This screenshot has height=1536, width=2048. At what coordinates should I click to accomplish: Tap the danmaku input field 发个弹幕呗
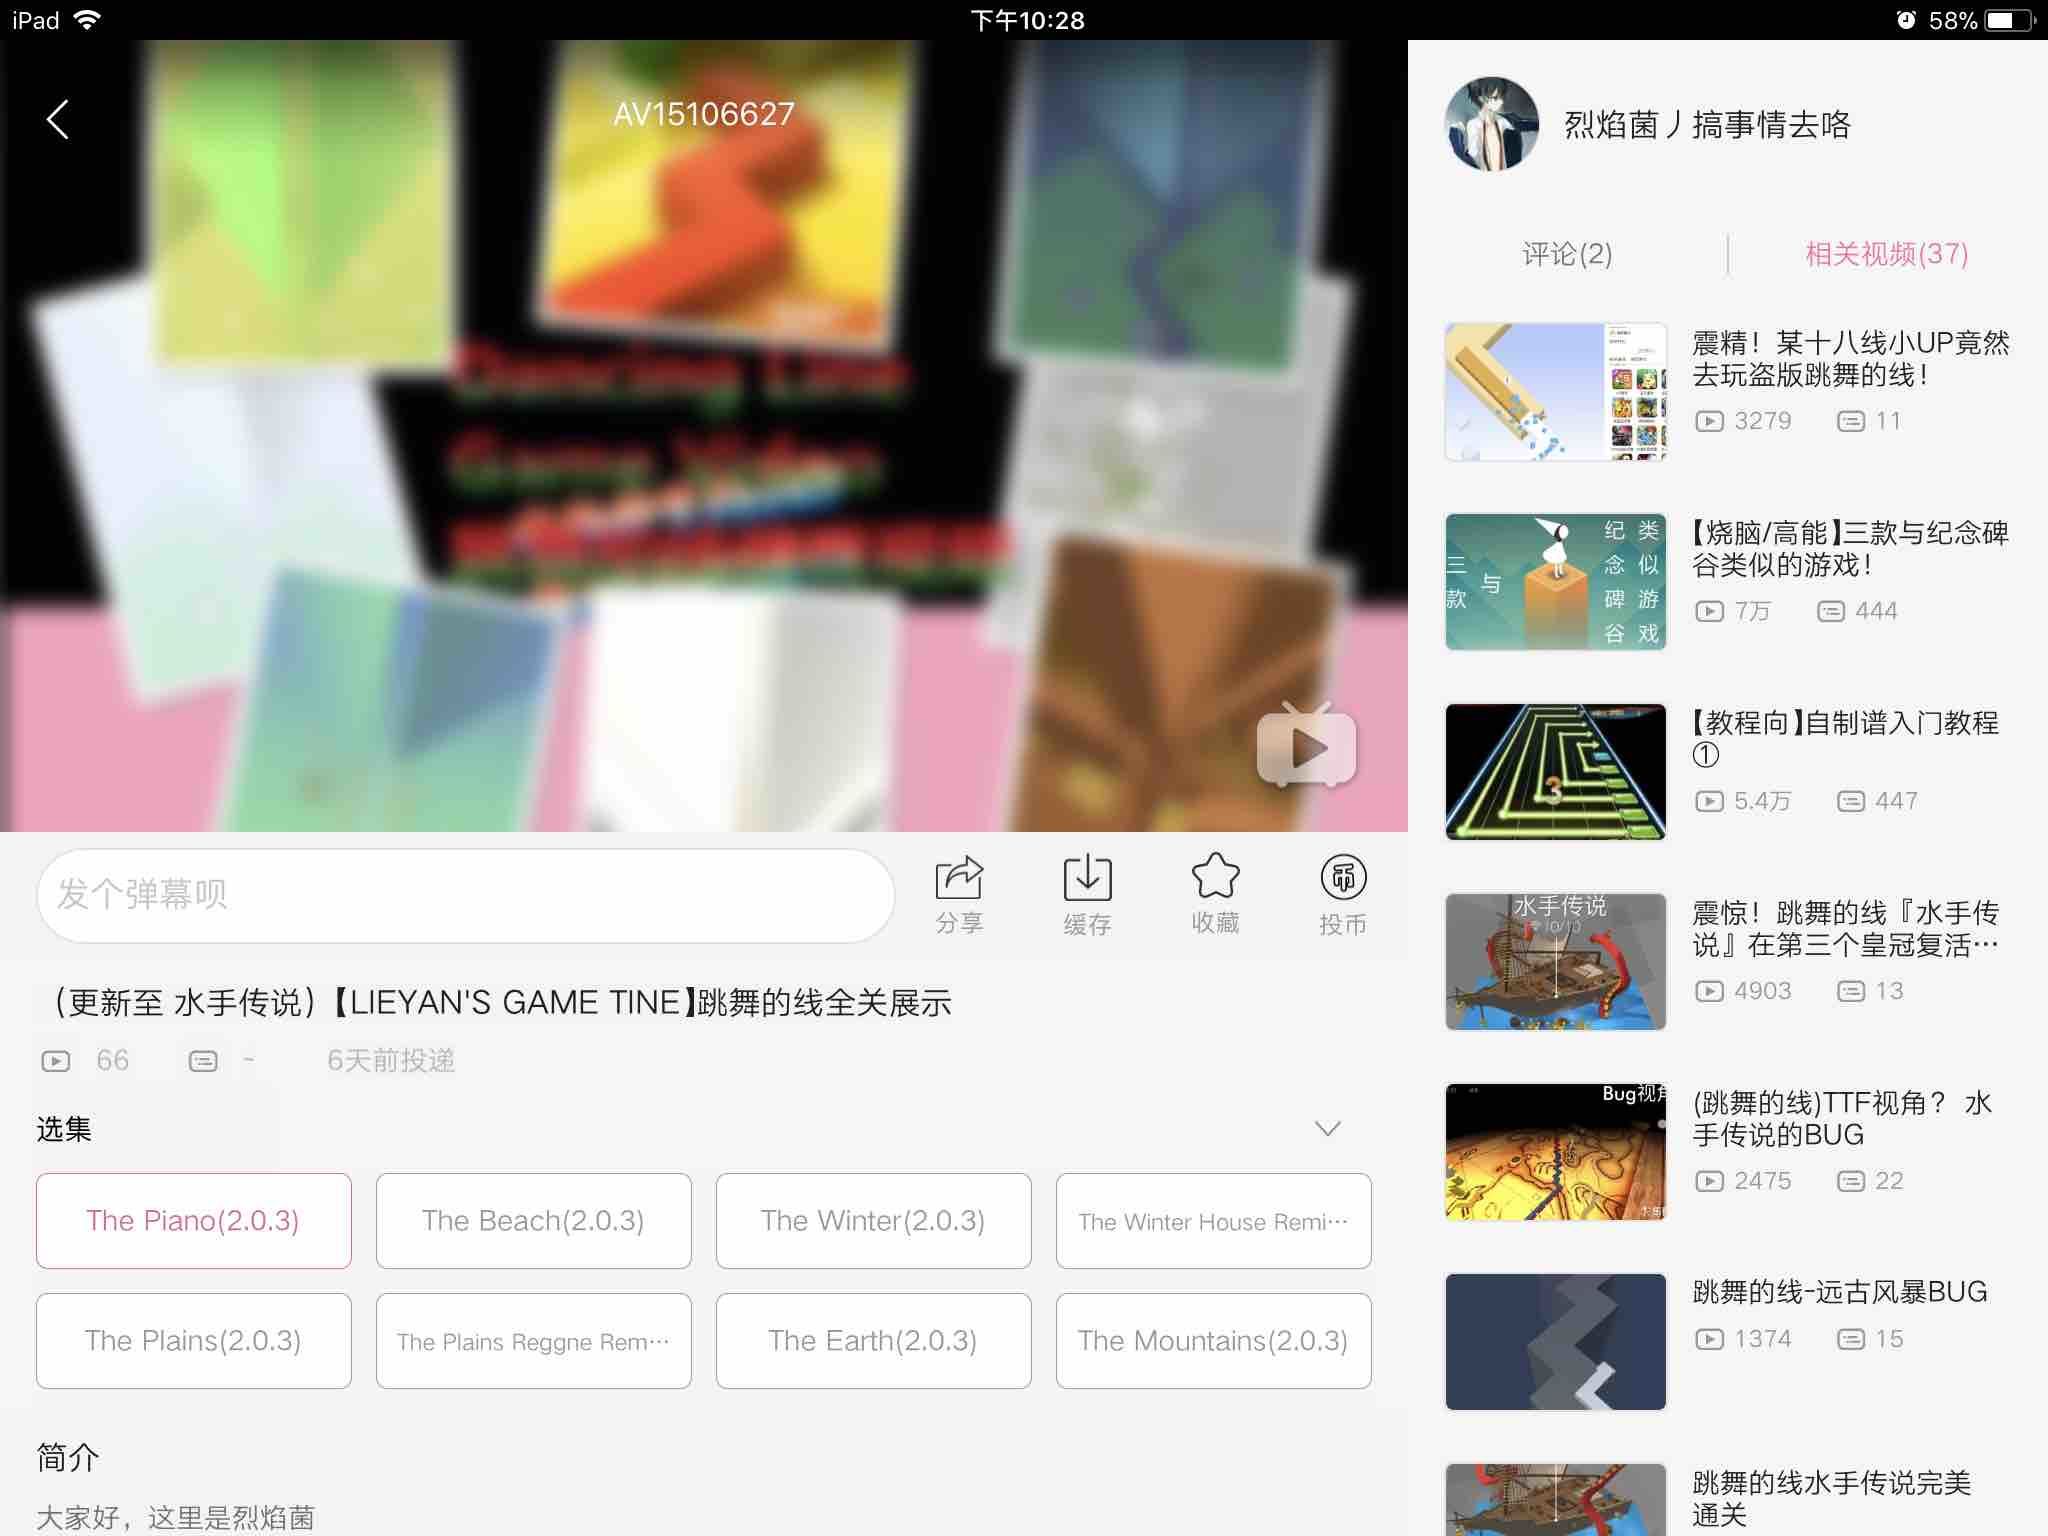tap(466, 895)
